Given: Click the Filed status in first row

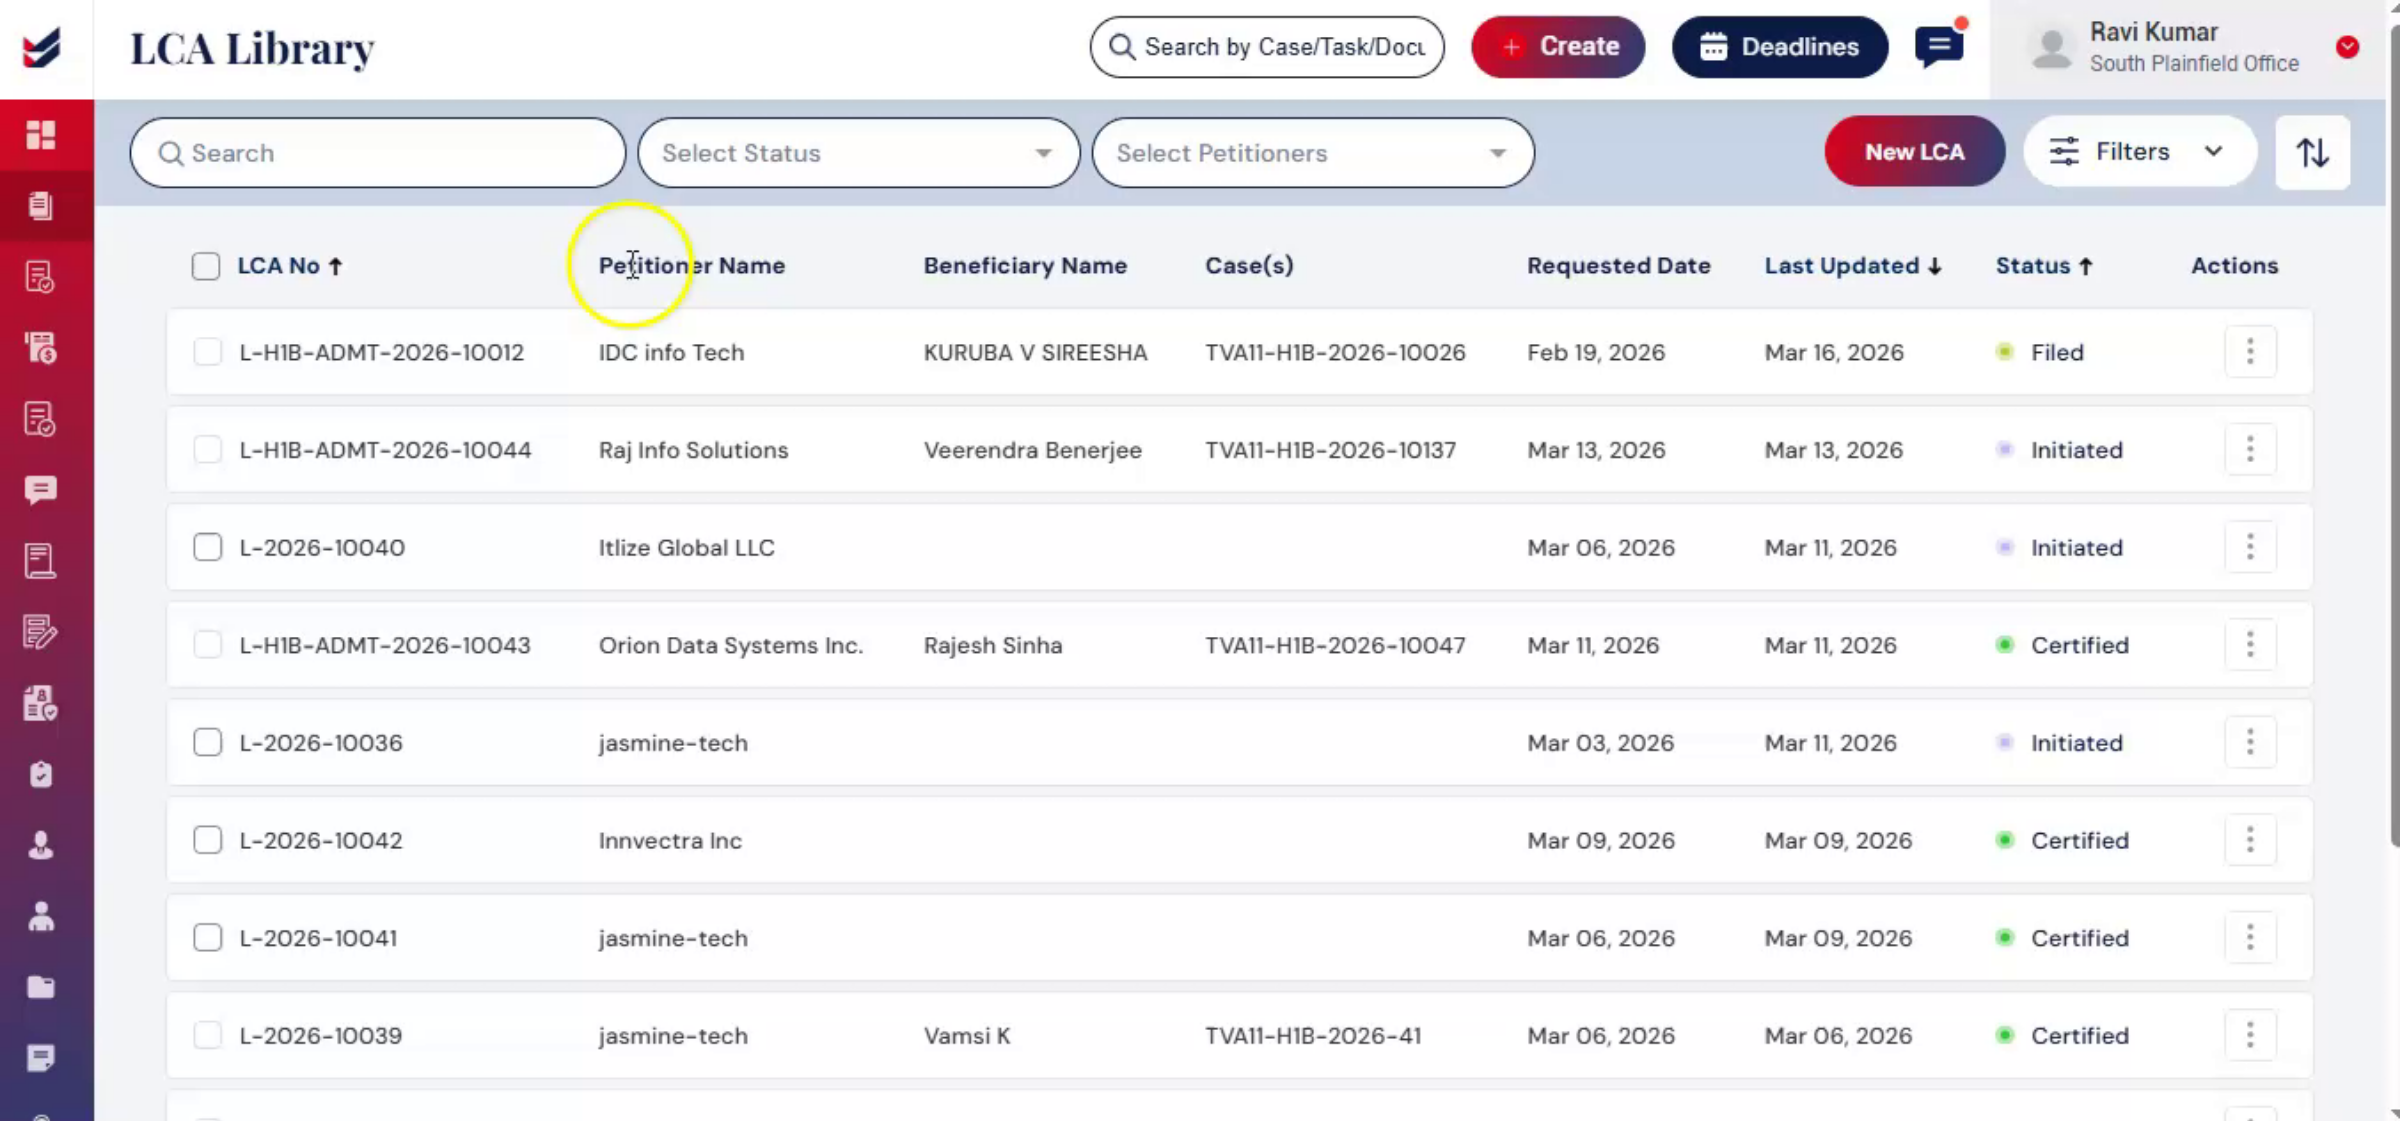Looking at the screenshot, I should [2057, 352].
